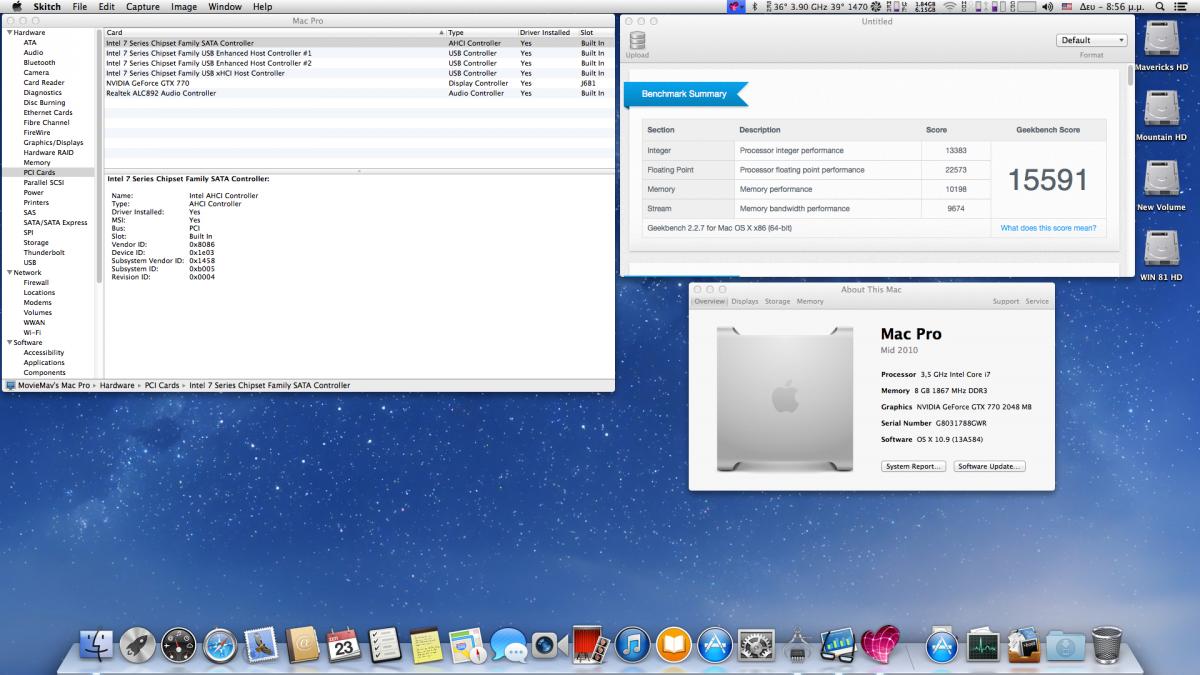The height and width of the screenshot is (675, 1200).
Task: Click MovieMav's Mac Pro in path bar
Action: tap(50, 385)
